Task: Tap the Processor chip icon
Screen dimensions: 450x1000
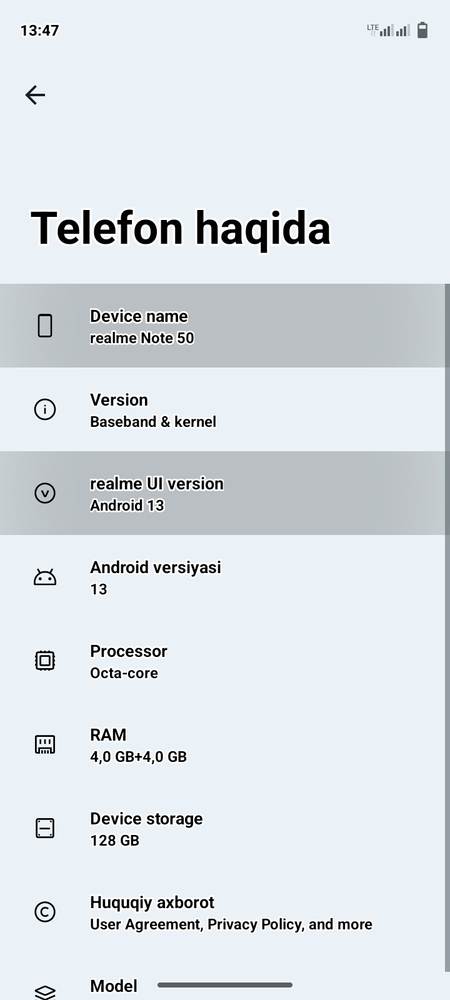Action: [x=45, y=661]
